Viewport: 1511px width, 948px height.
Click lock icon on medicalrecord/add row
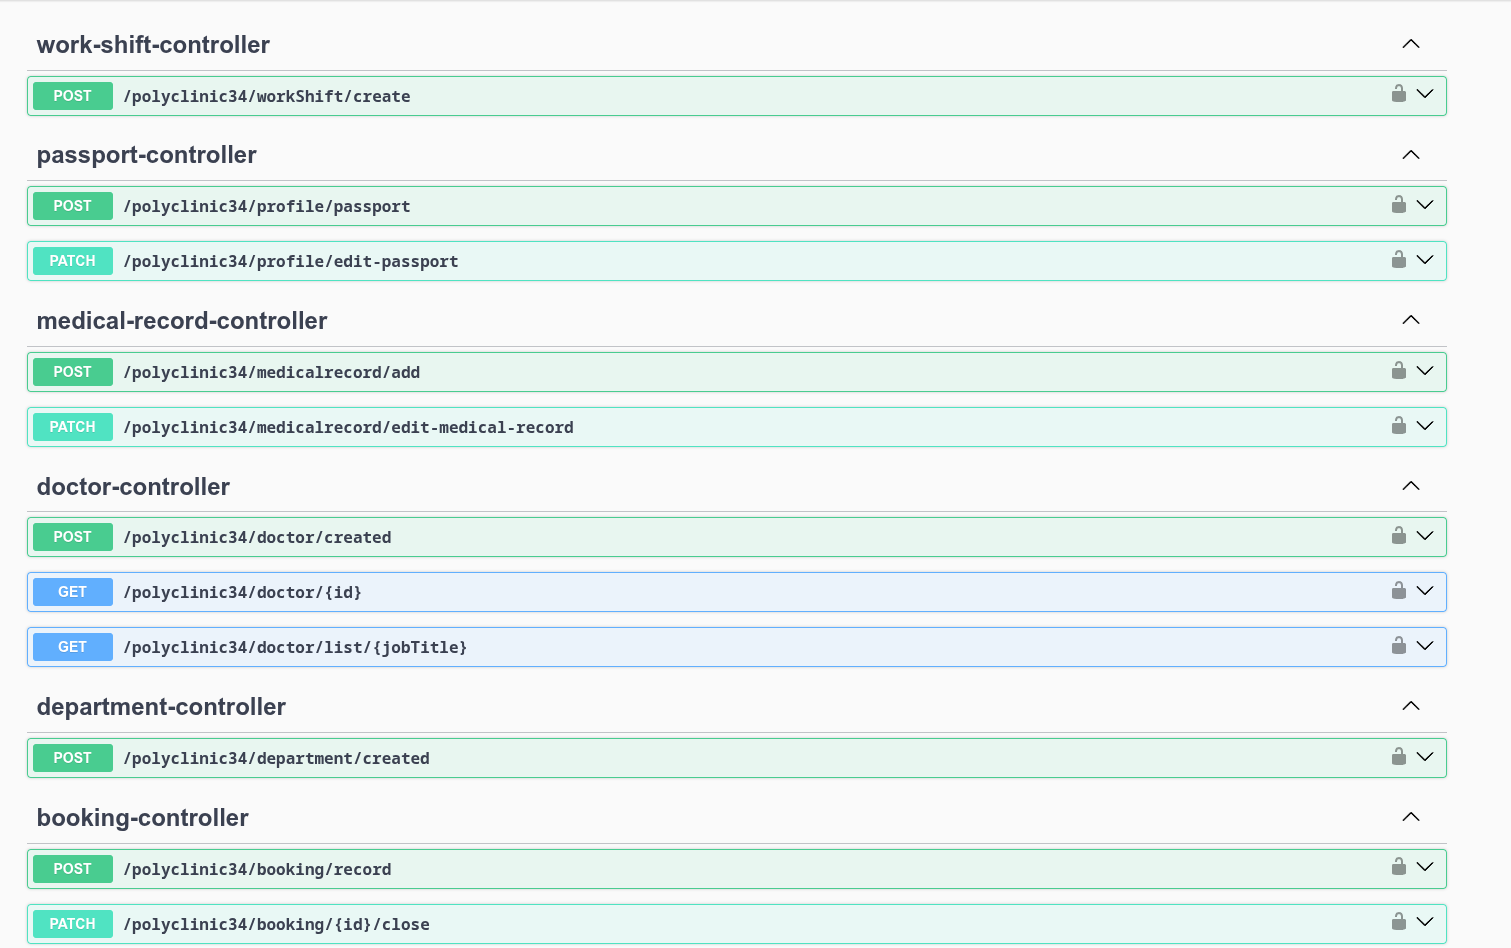[1399, 371]
